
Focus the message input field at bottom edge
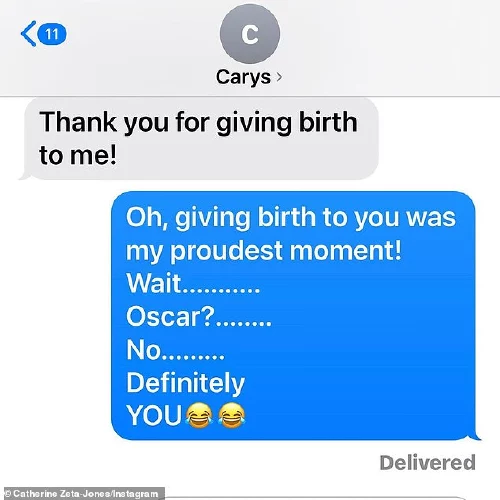315,498
